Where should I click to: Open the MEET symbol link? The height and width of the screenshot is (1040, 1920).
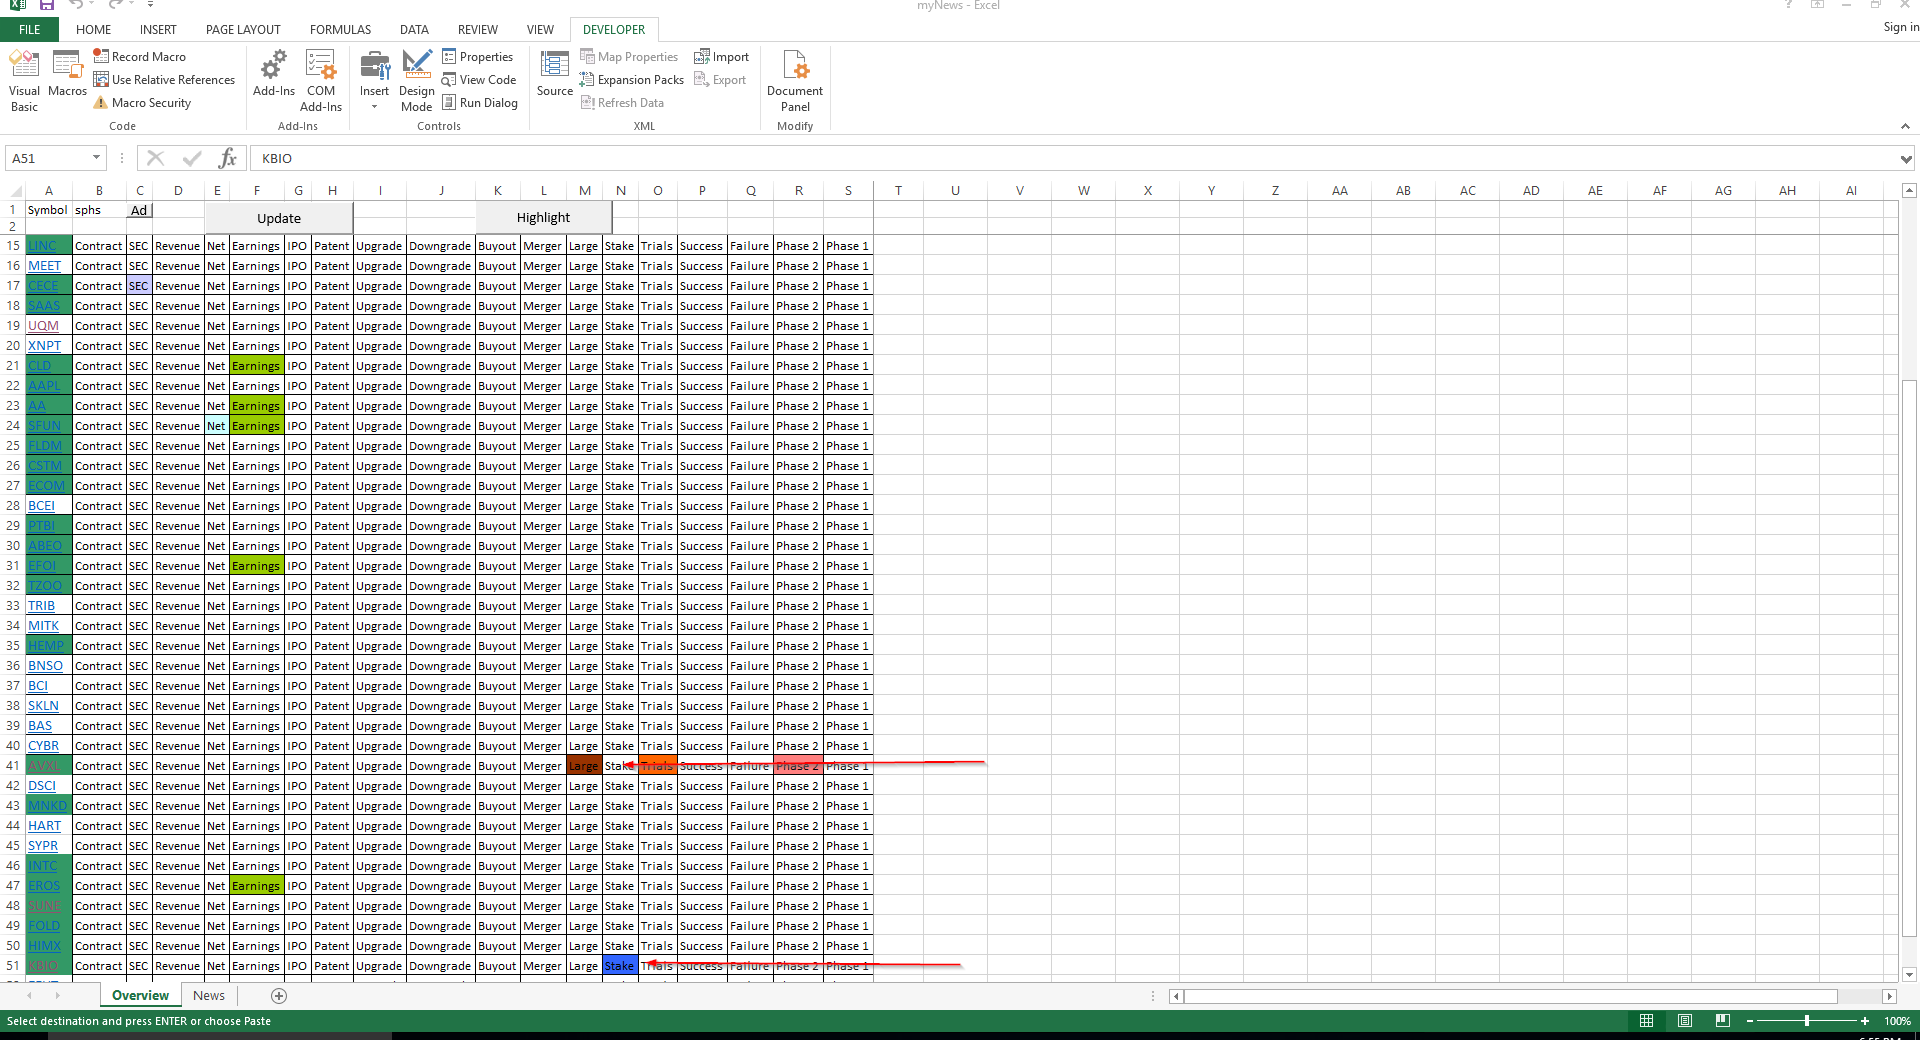coord(44,266)
